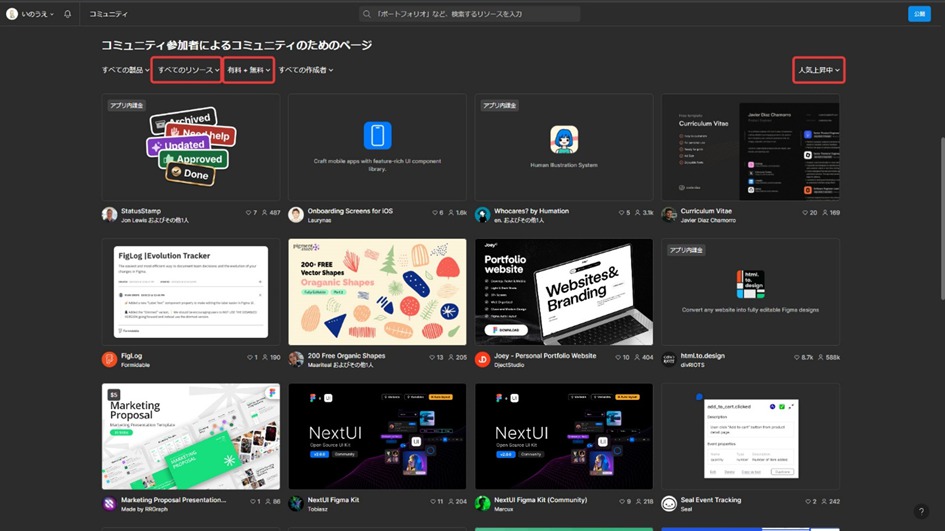Open the 200 Free Organic Shapes thumbnail
945x531 pixels.
[x=377, y=292]
